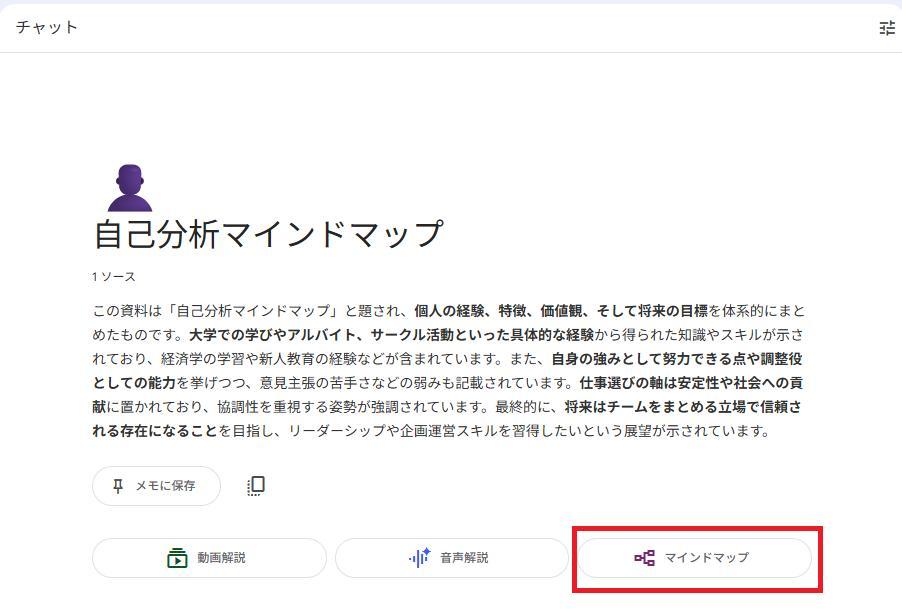This screenshot has height=609, width=902.
Task: Create a mind map with マインドマップ button
Action: pos(694,558)
